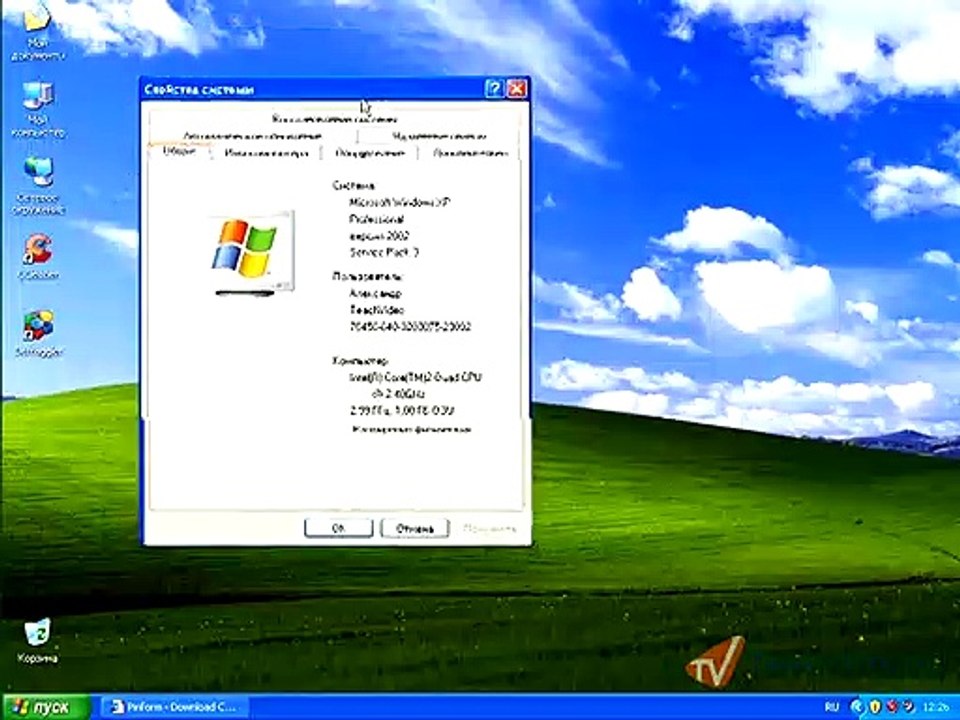The width and height of the screenshot is (960, 720).
Task: Click the RU language indicator
Action: point(831,707)
